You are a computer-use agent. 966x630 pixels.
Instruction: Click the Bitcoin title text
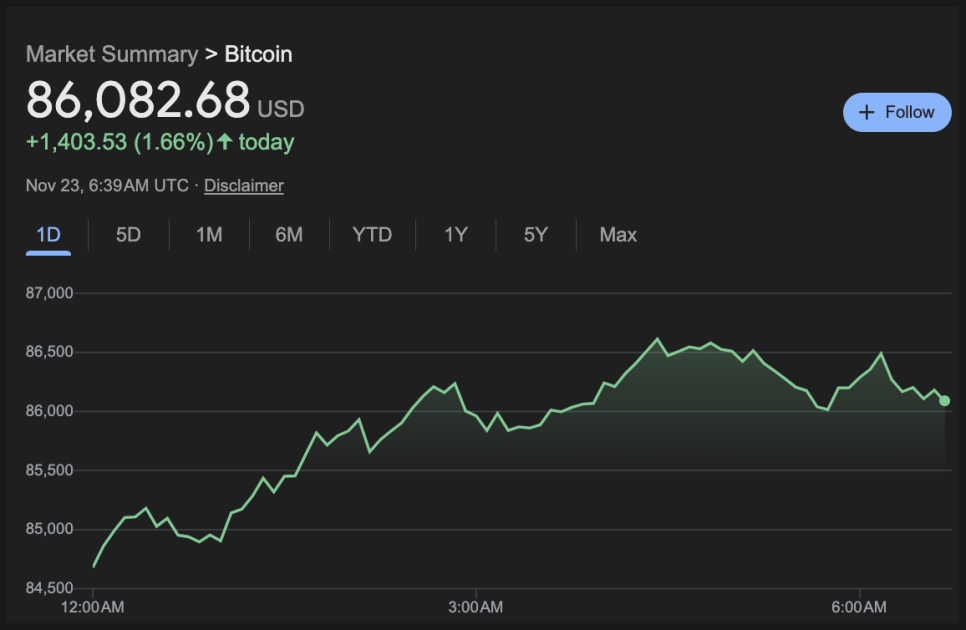[259, 54]
